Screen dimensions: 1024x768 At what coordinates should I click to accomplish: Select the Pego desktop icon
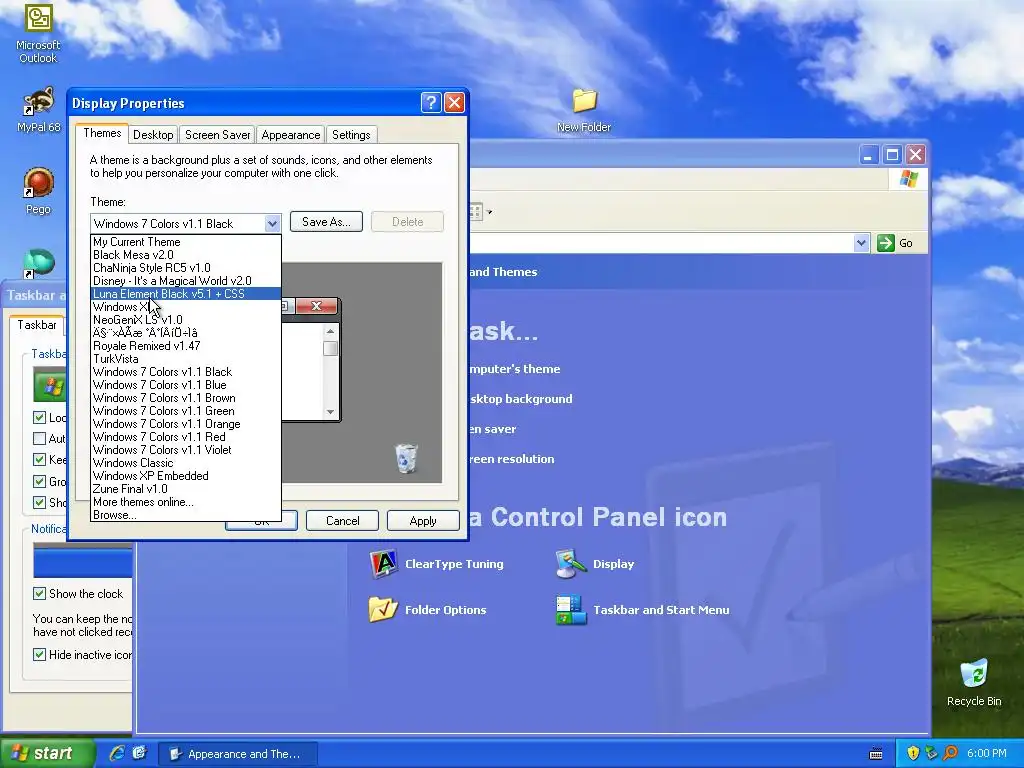coord(39,191)
